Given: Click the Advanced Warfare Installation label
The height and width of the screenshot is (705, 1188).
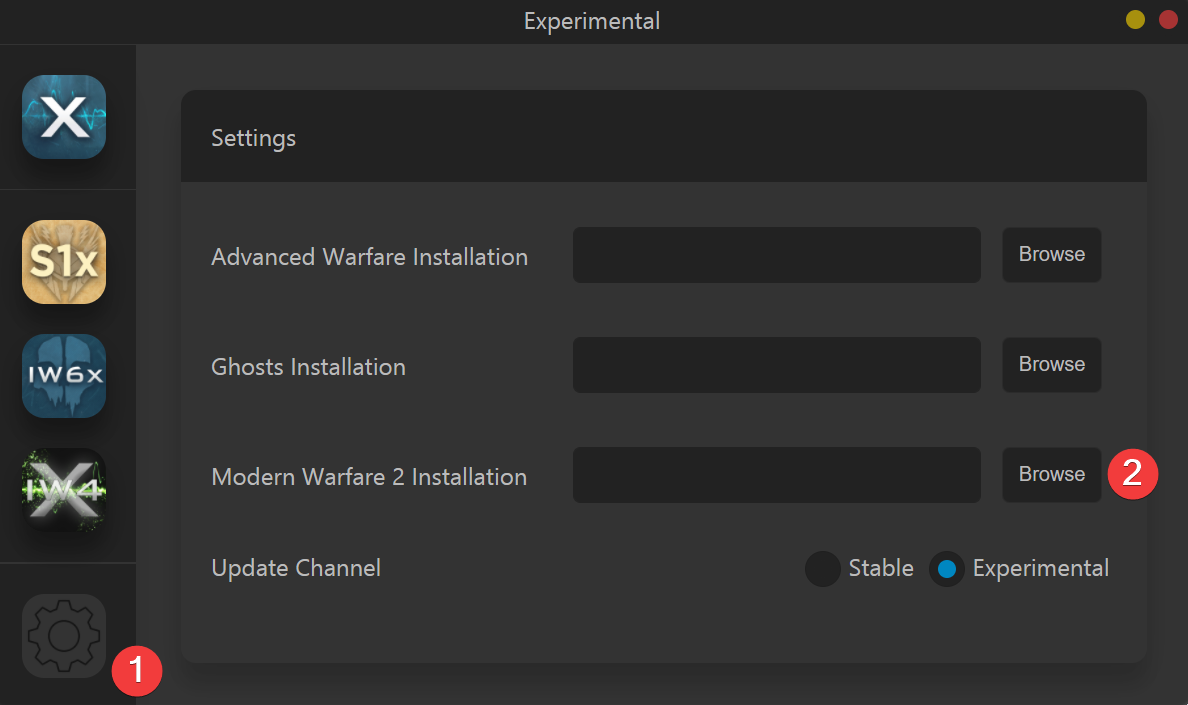Looking at the screenshot, I should pos(370,257).
